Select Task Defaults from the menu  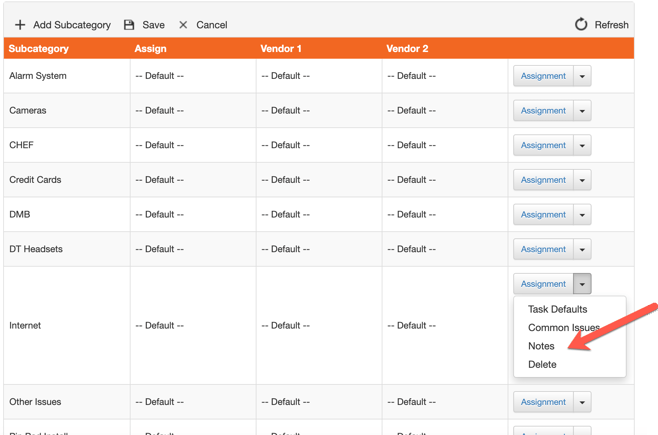point(557,310)
